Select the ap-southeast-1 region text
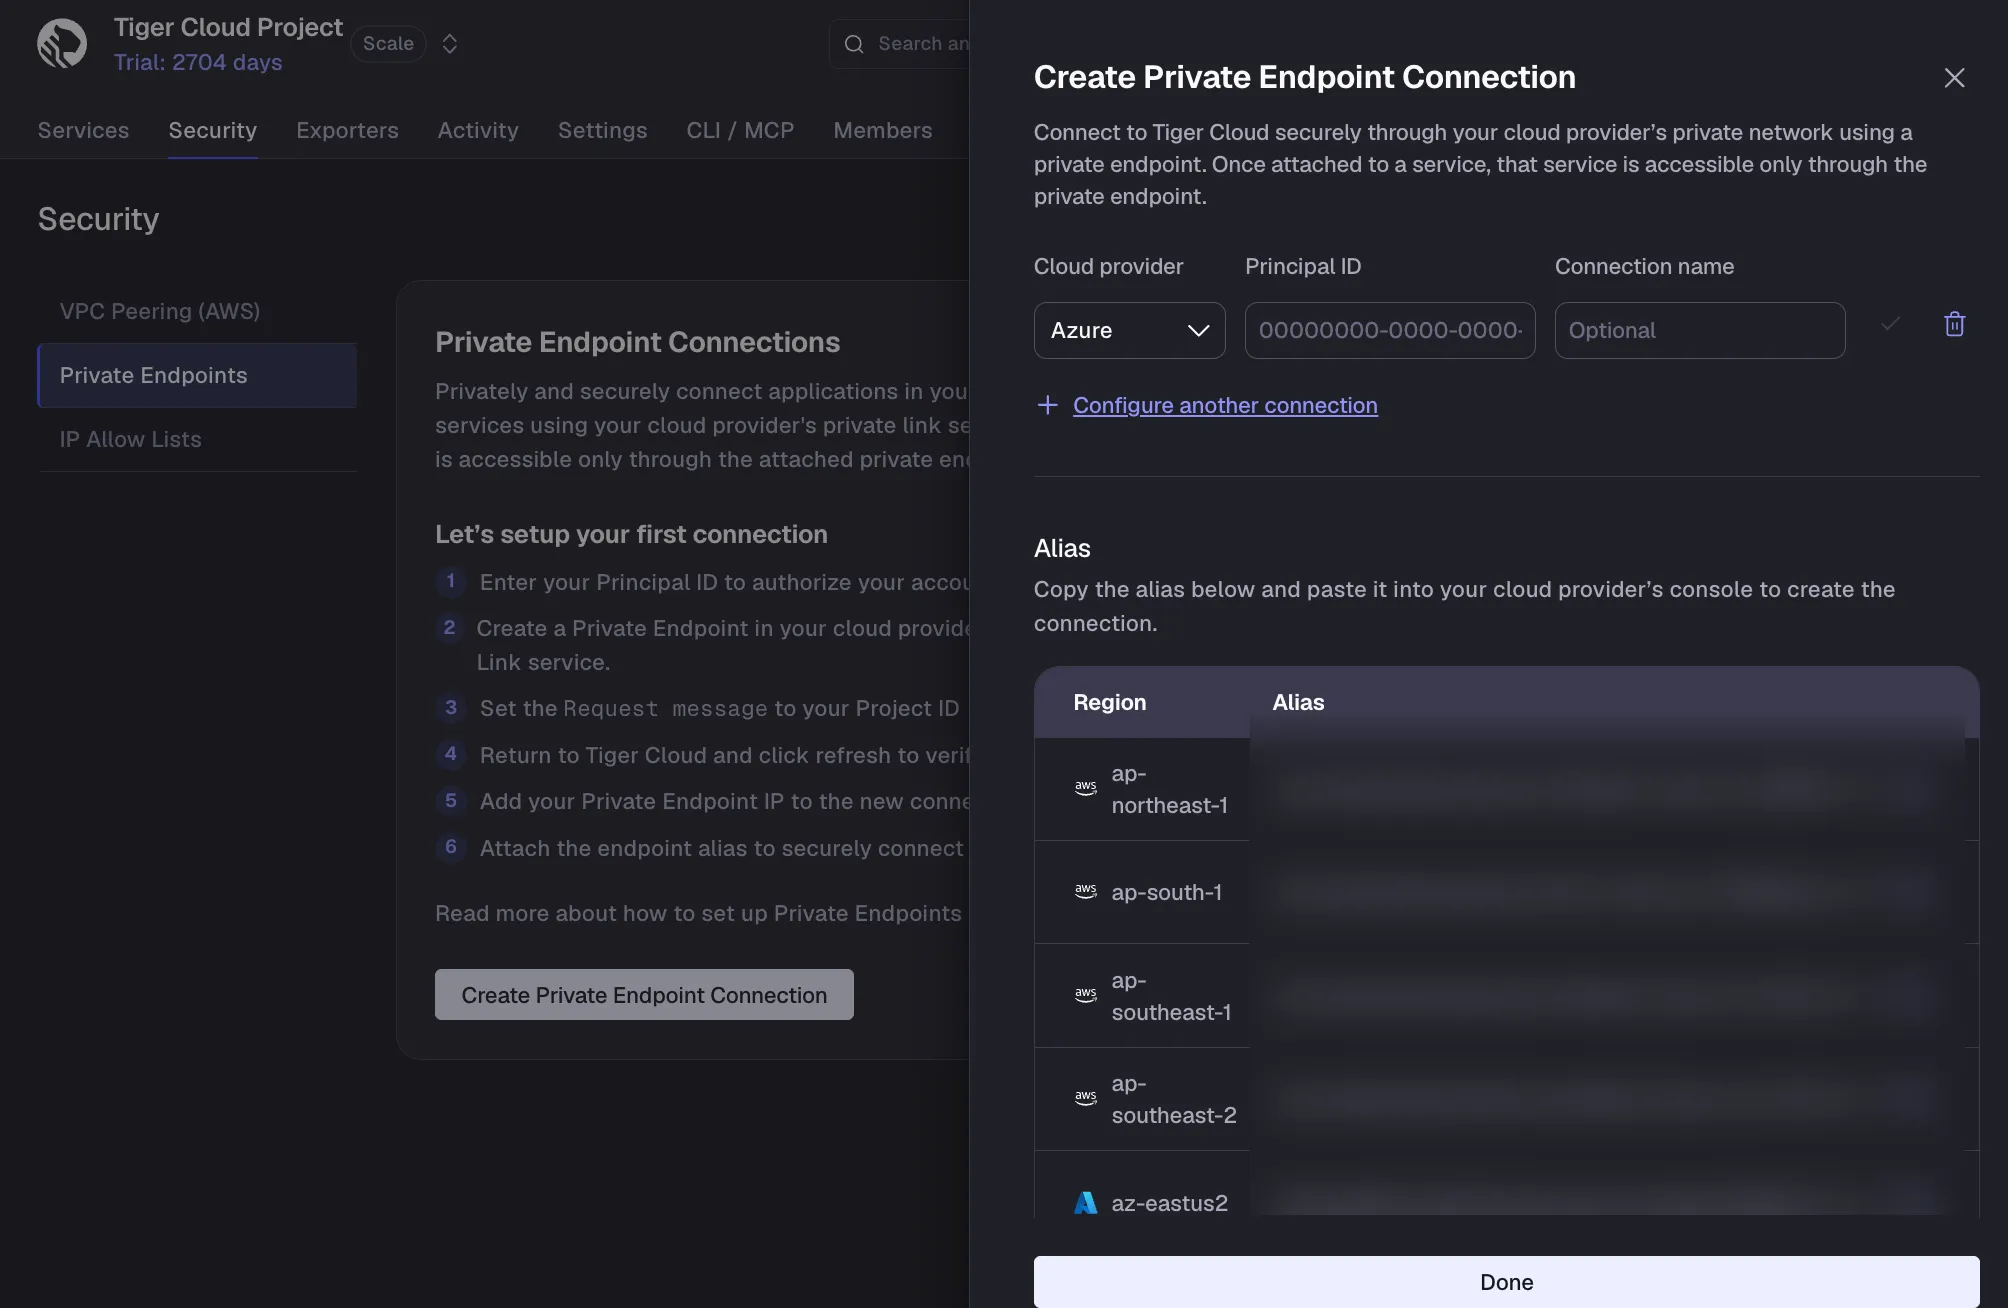 [x=1171, y=996]
